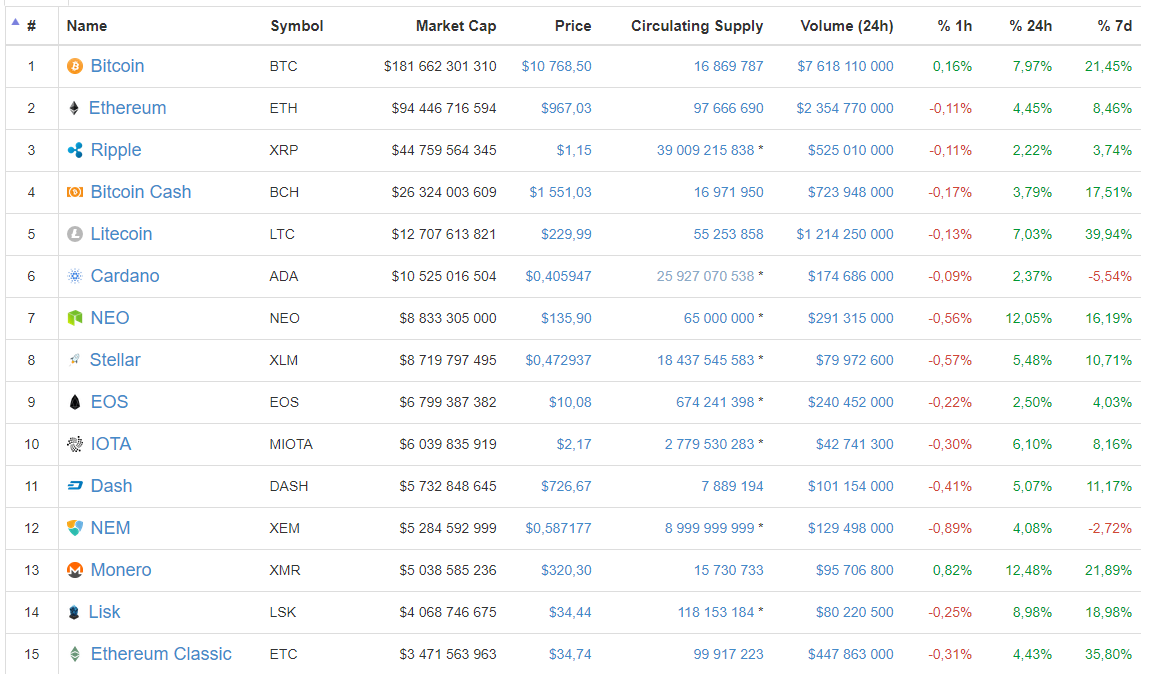Viewport: 1158px width, 674px height.
Task: Click the Litecoin logo icon
Action: pos(75,234)
